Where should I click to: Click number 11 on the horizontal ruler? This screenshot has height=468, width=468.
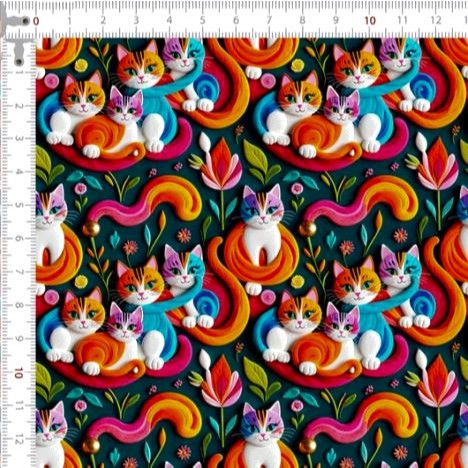403,21
